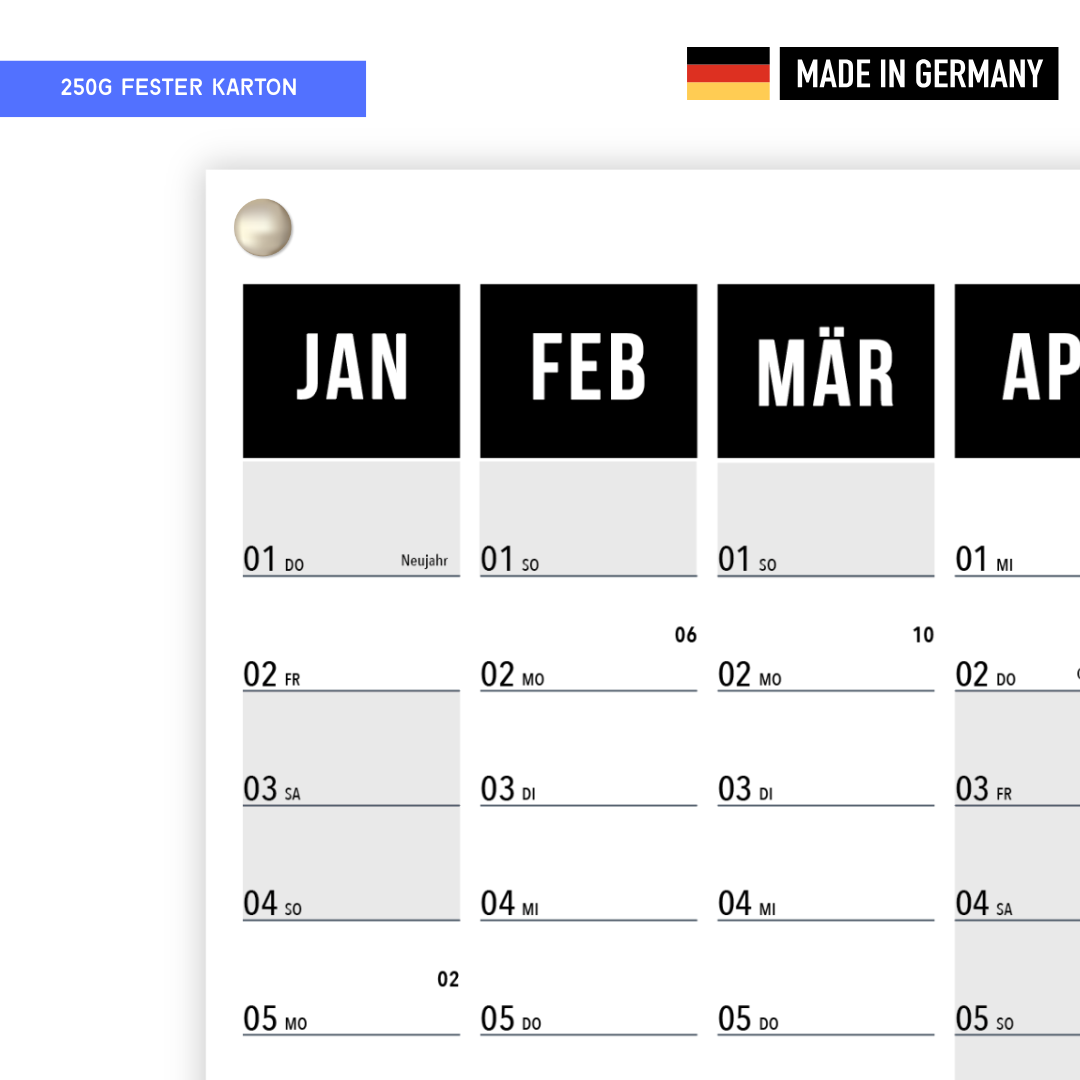This screenshot has width=1080, height=1080.
Task: Click week number 06 in February
Action: pyautogui.click(x=685, y=634)
